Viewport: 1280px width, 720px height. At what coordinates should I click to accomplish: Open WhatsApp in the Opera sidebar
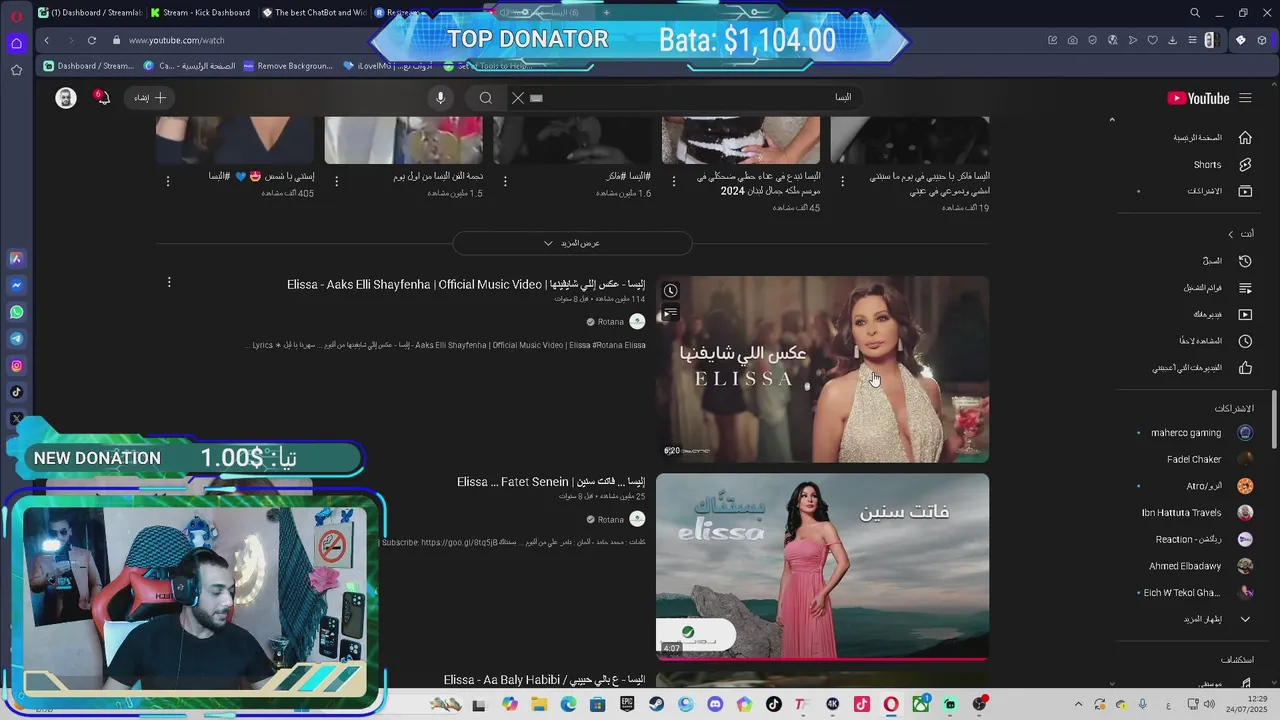click(16, 312)
